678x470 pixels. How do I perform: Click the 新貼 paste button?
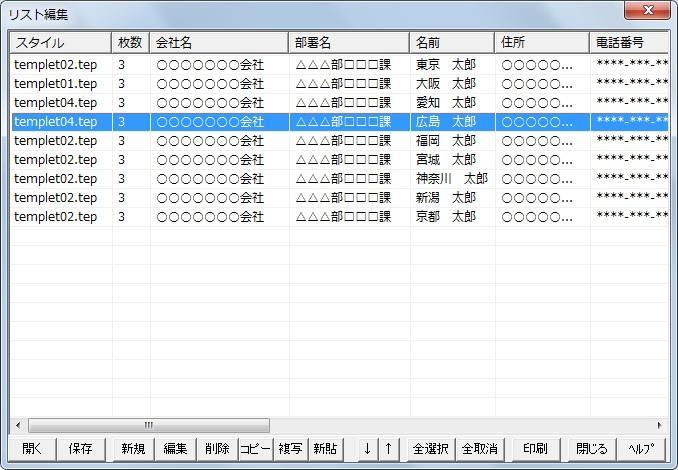[323, 449]
